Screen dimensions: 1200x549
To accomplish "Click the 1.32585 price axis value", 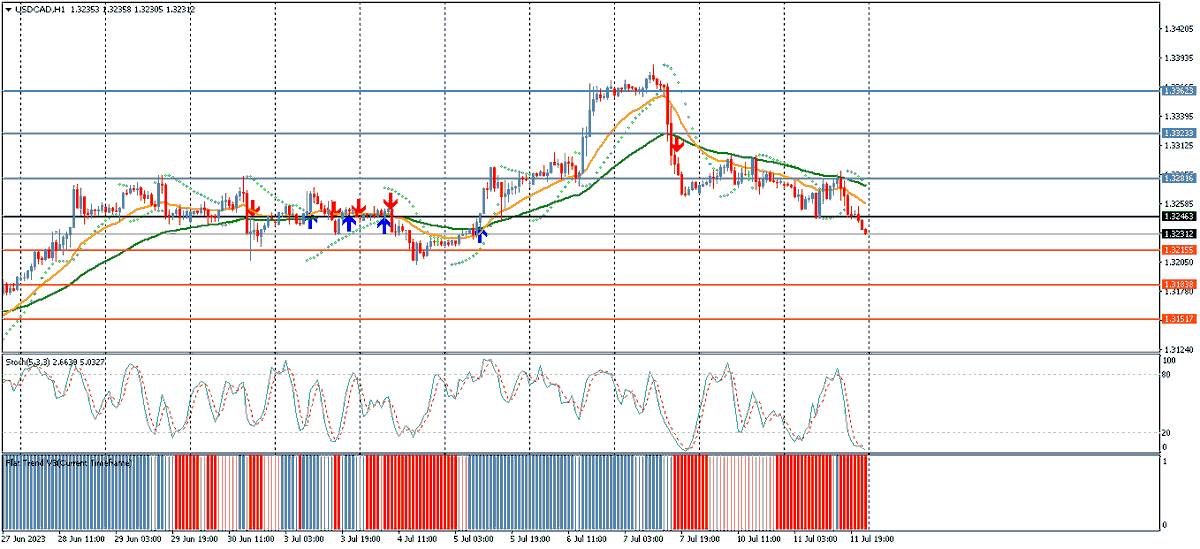I will point(1179,204).
